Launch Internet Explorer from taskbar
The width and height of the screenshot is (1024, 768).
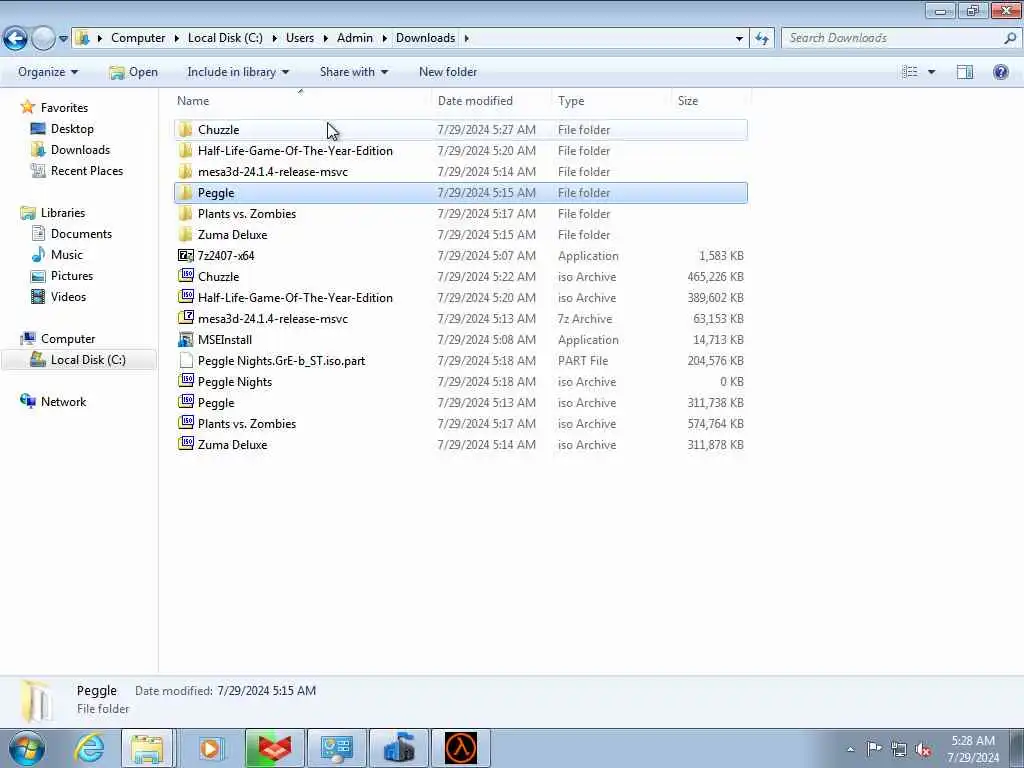pyautogui.click(x=88, y=748)
